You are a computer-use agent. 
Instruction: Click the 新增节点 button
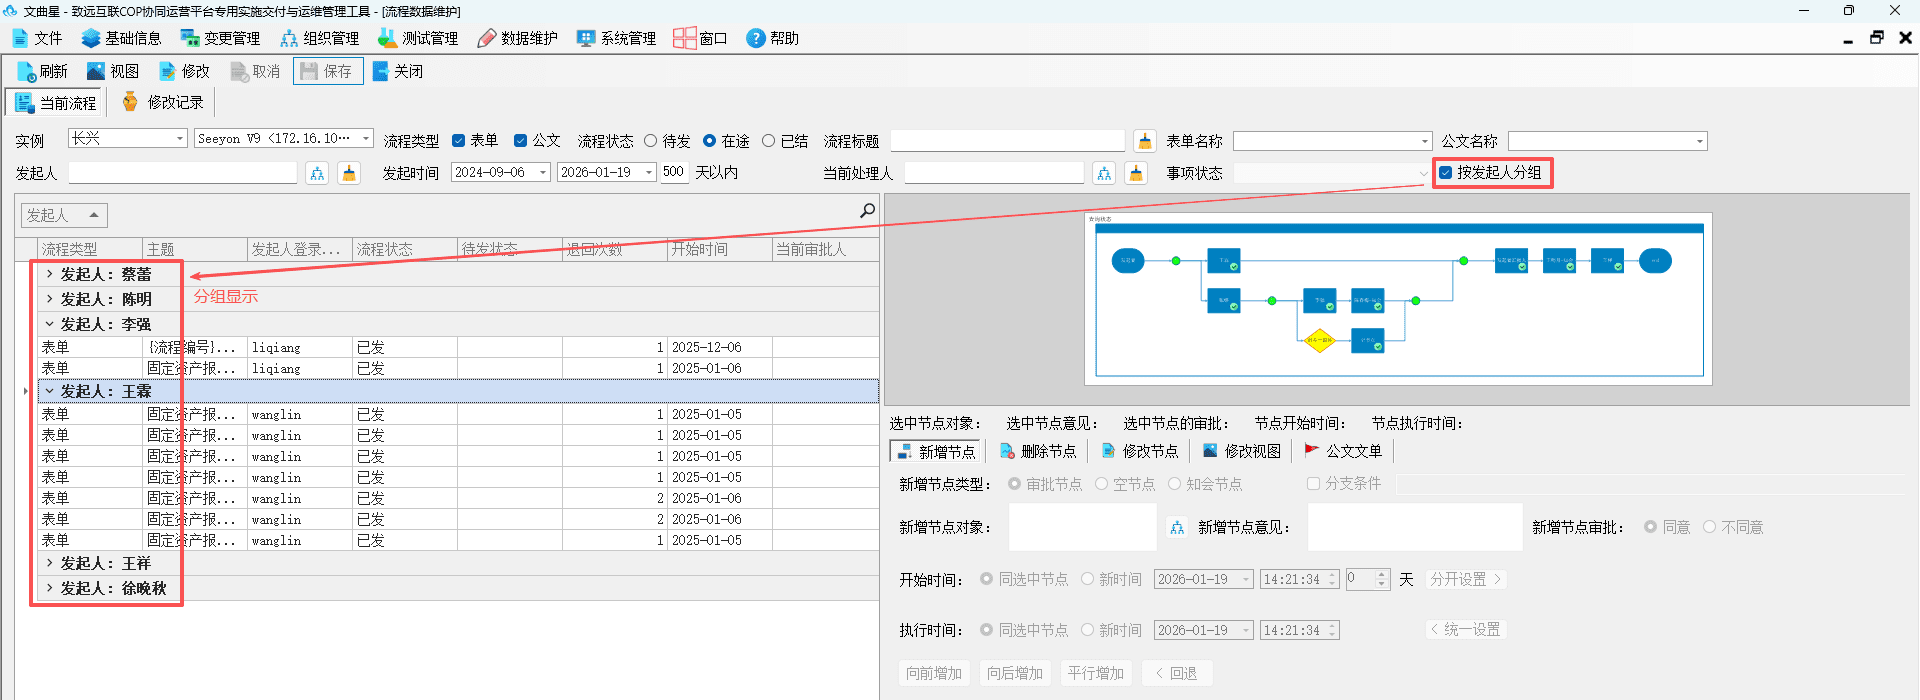936,451
